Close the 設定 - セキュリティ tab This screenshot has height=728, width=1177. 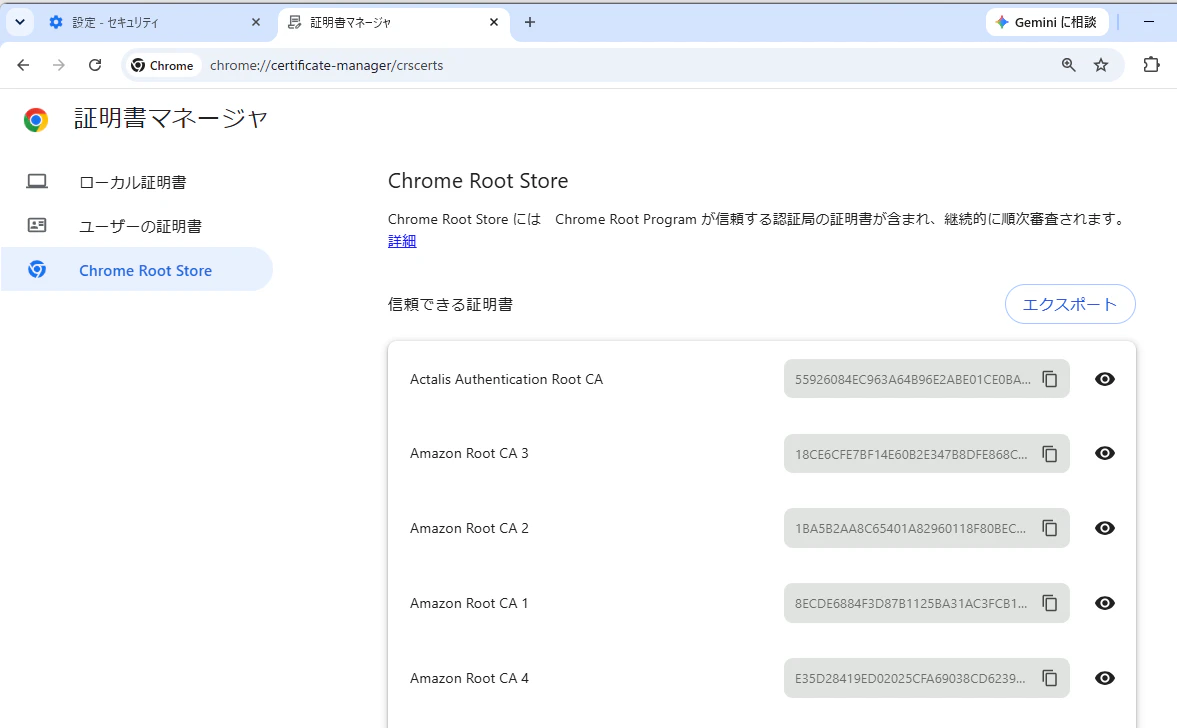click(x=256, y=23)
